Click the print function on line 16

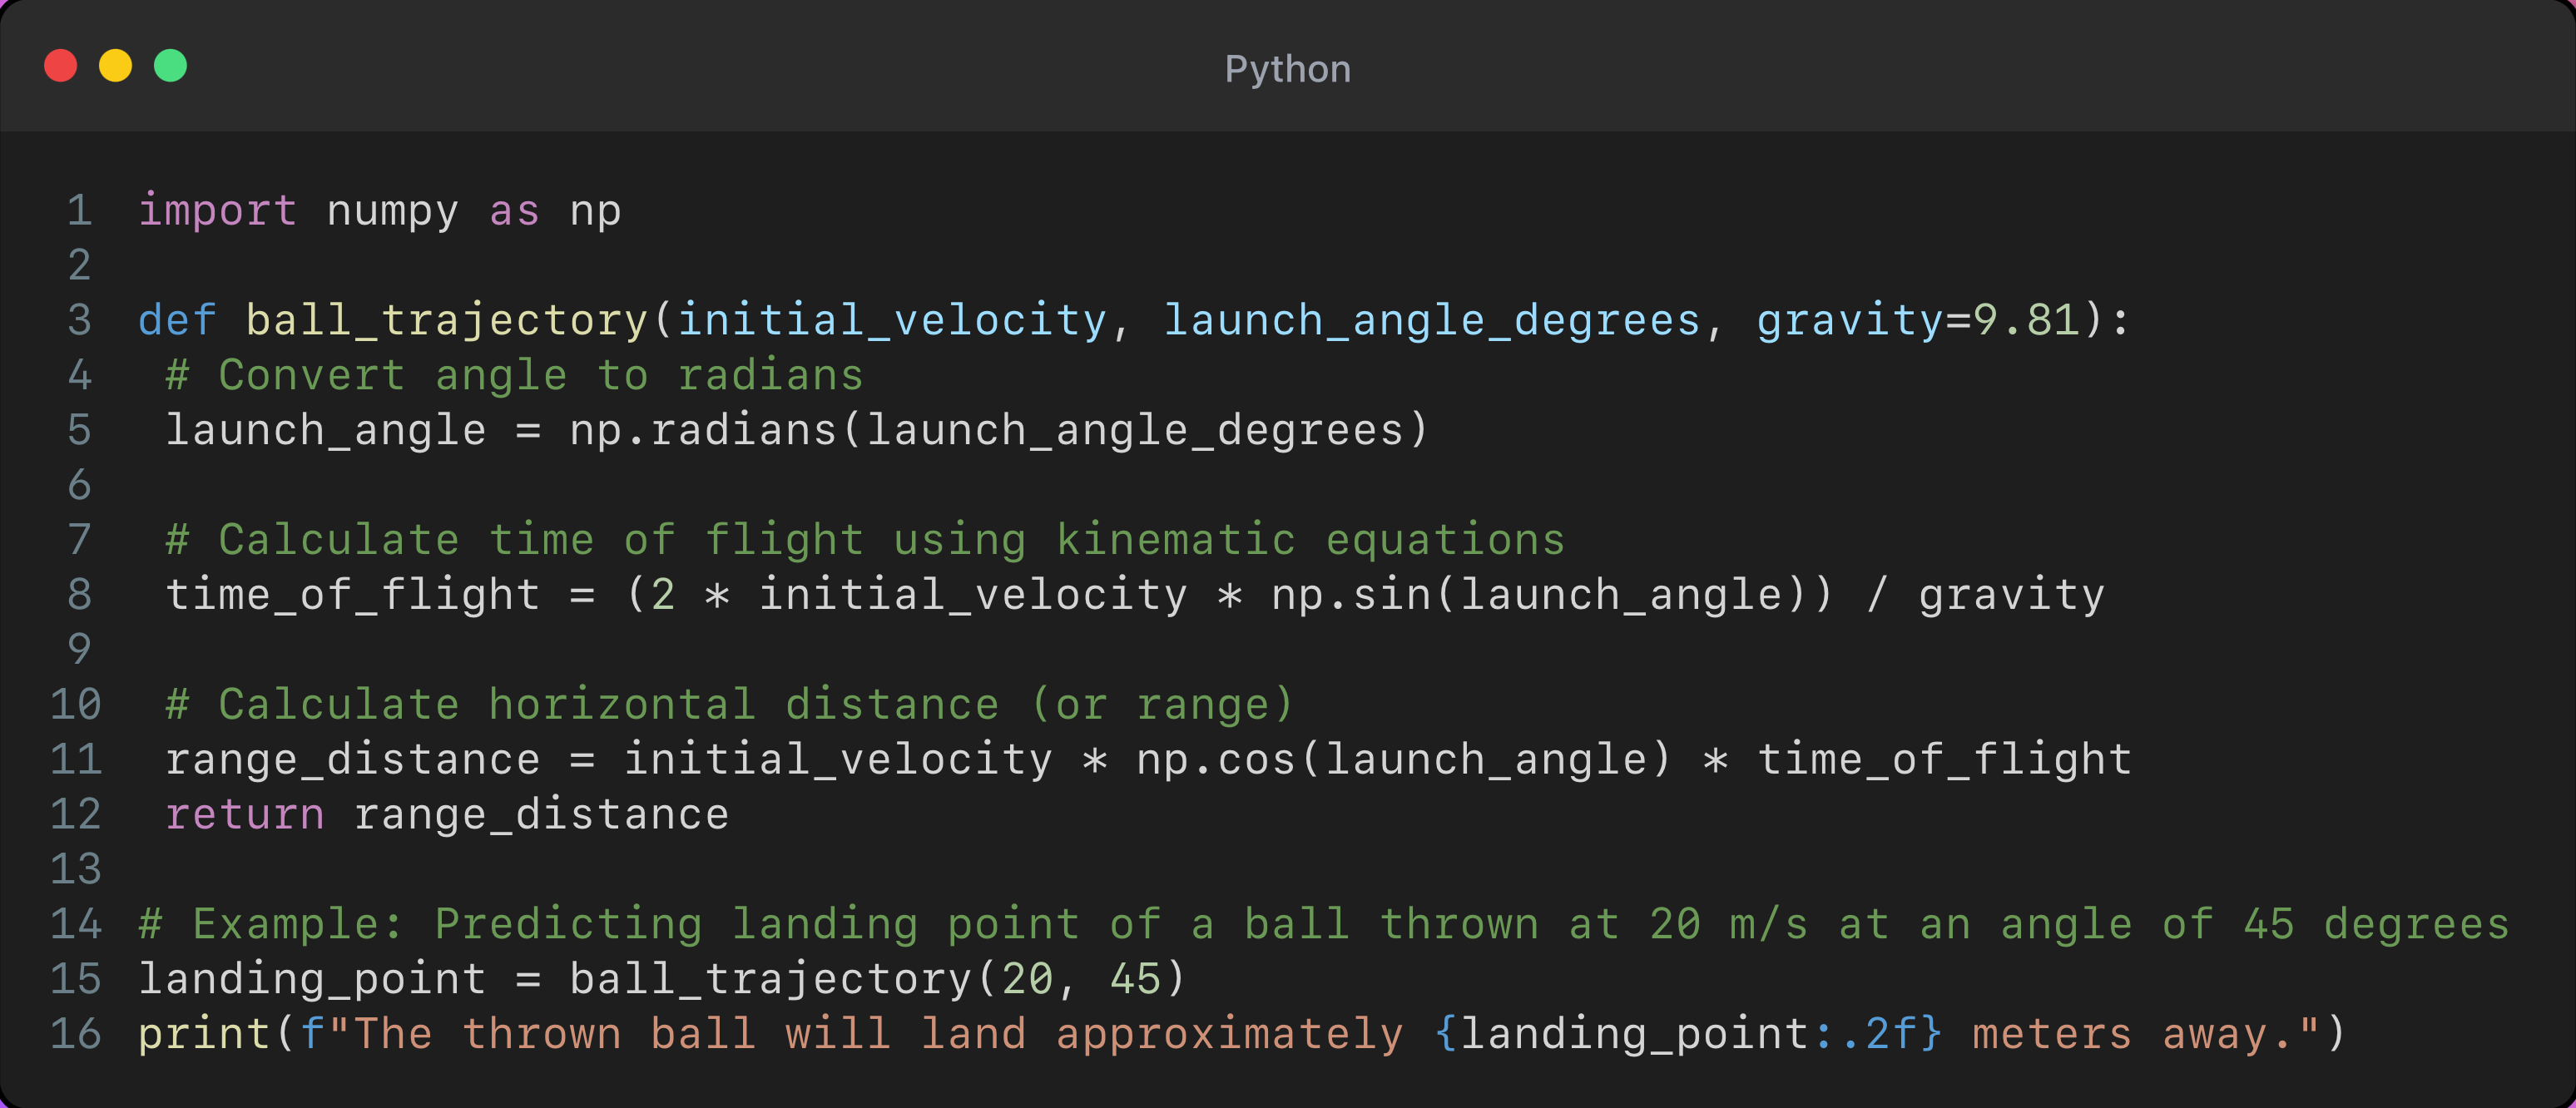pos(204,1034)
